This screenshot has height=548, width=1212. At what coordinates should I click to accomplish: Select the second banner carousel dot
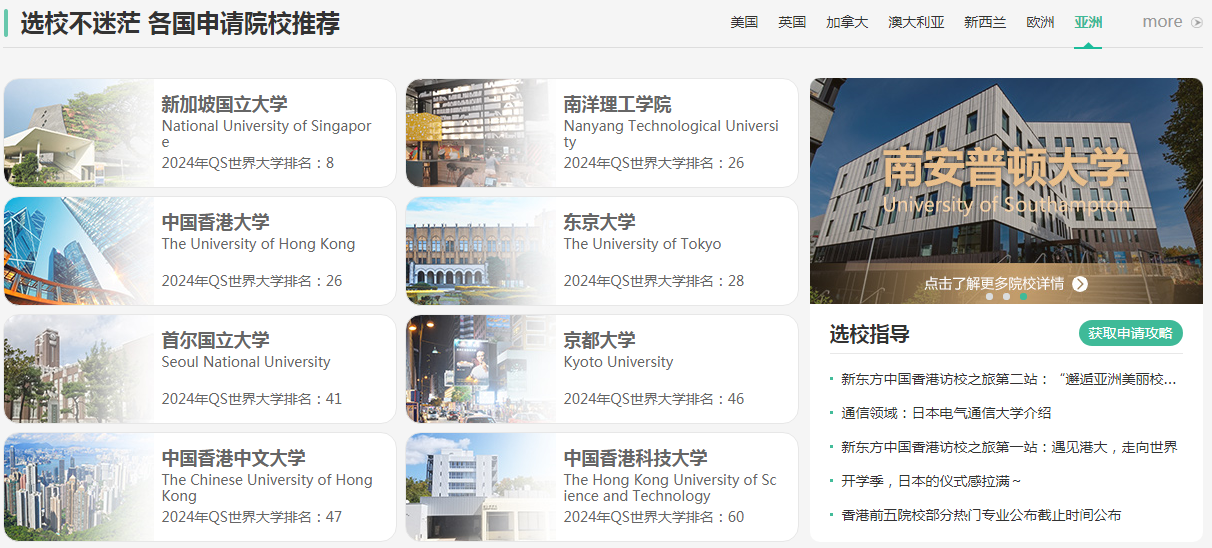pyautogui.click(x=1006, y=297)
